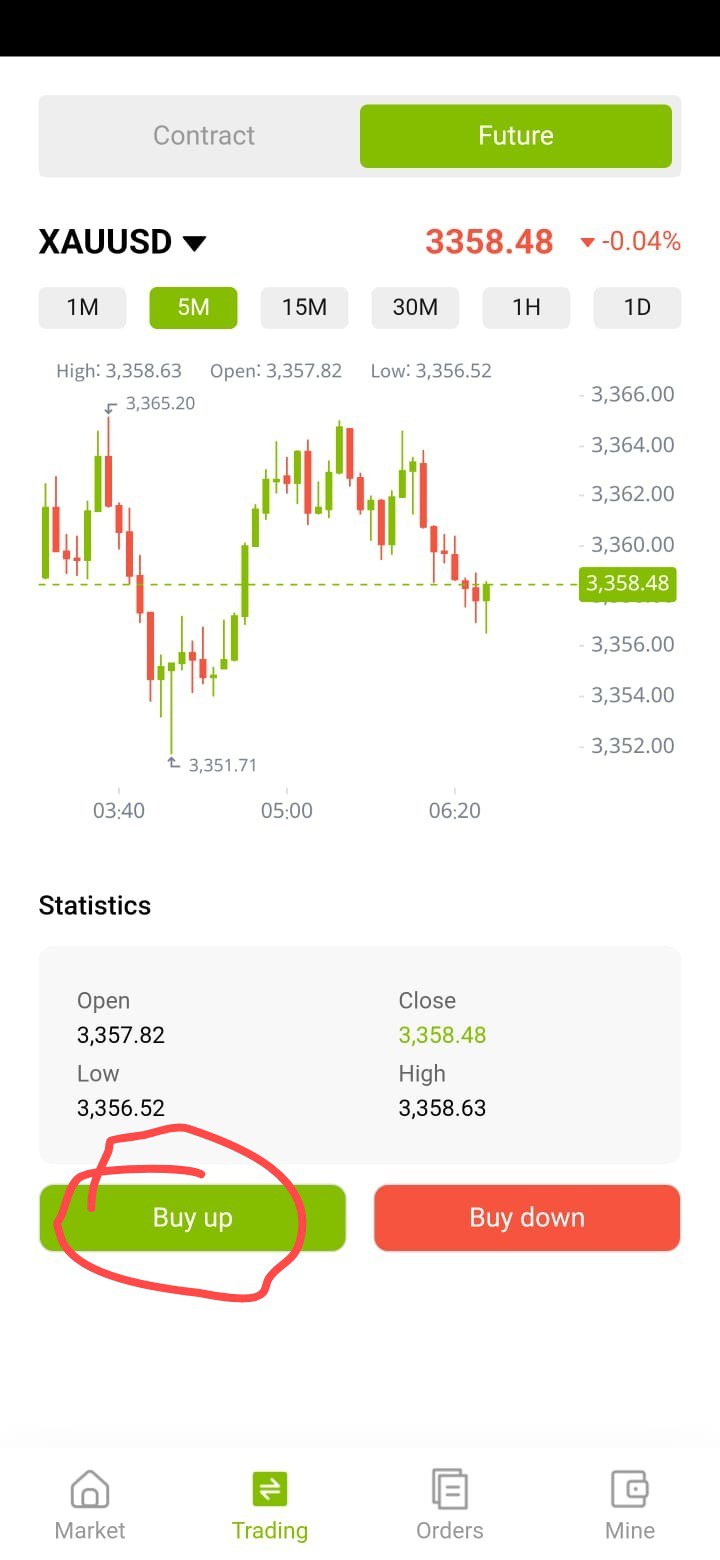The image size is (720, 1560).
Task: Switch to the Future mode
Action: point(516,136)
